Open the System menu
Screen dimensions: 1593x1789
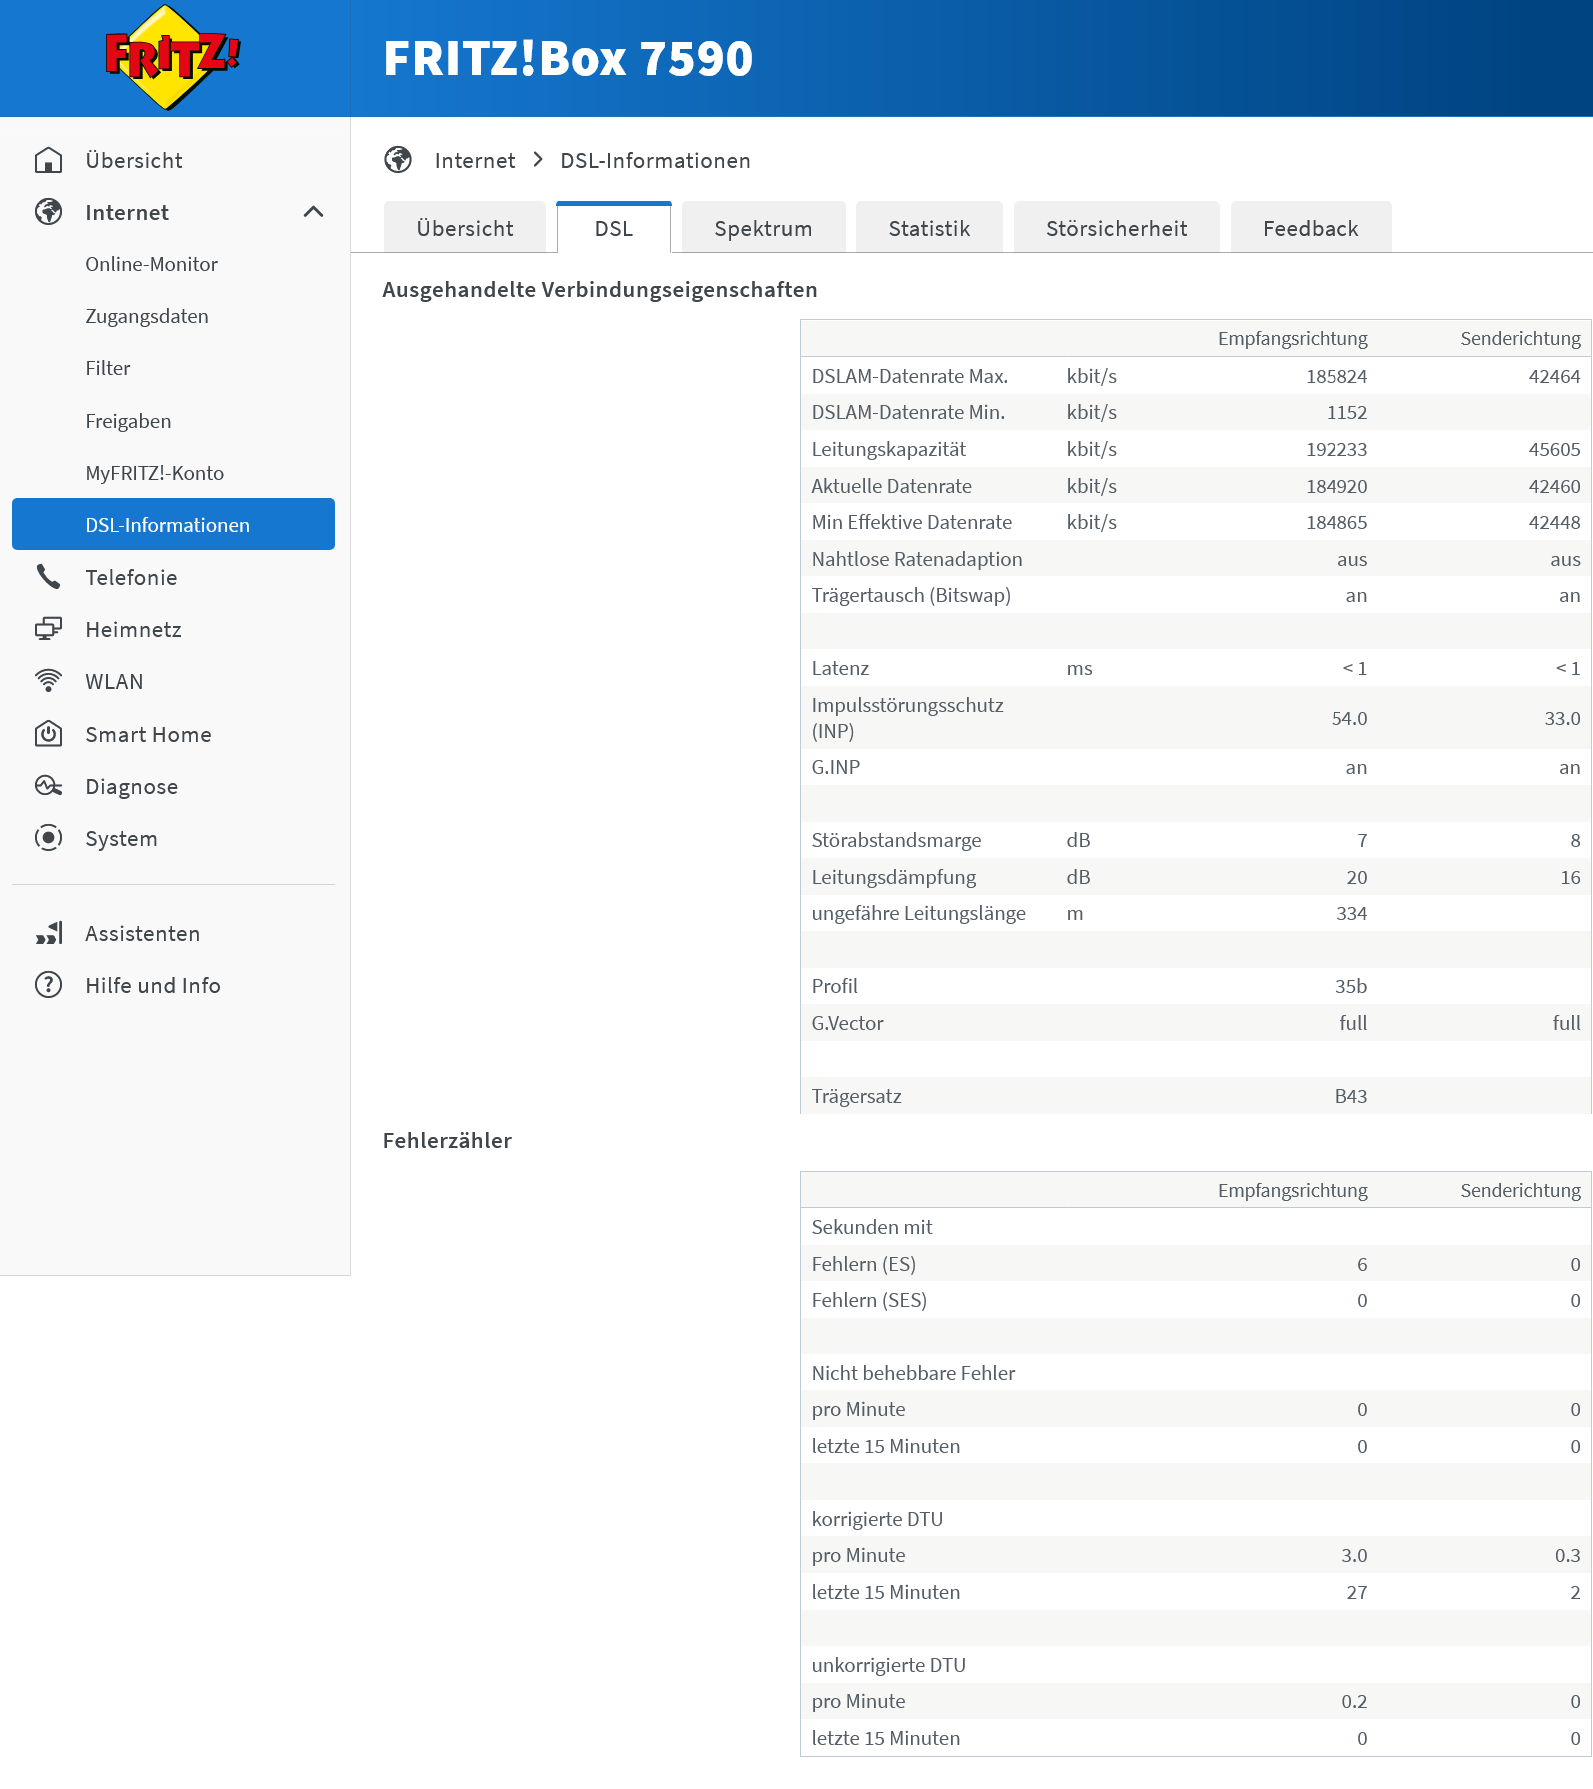coord(121,838)
